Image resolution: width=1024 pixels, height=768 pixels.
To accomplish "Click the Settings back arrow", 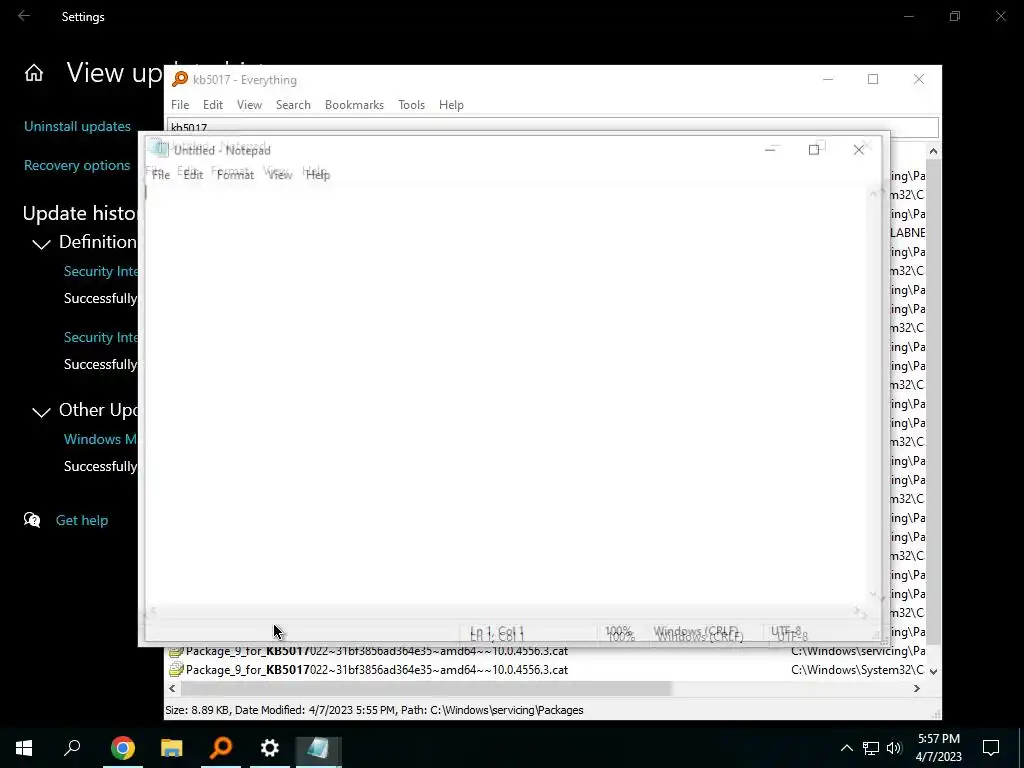I will pos(24,16).
